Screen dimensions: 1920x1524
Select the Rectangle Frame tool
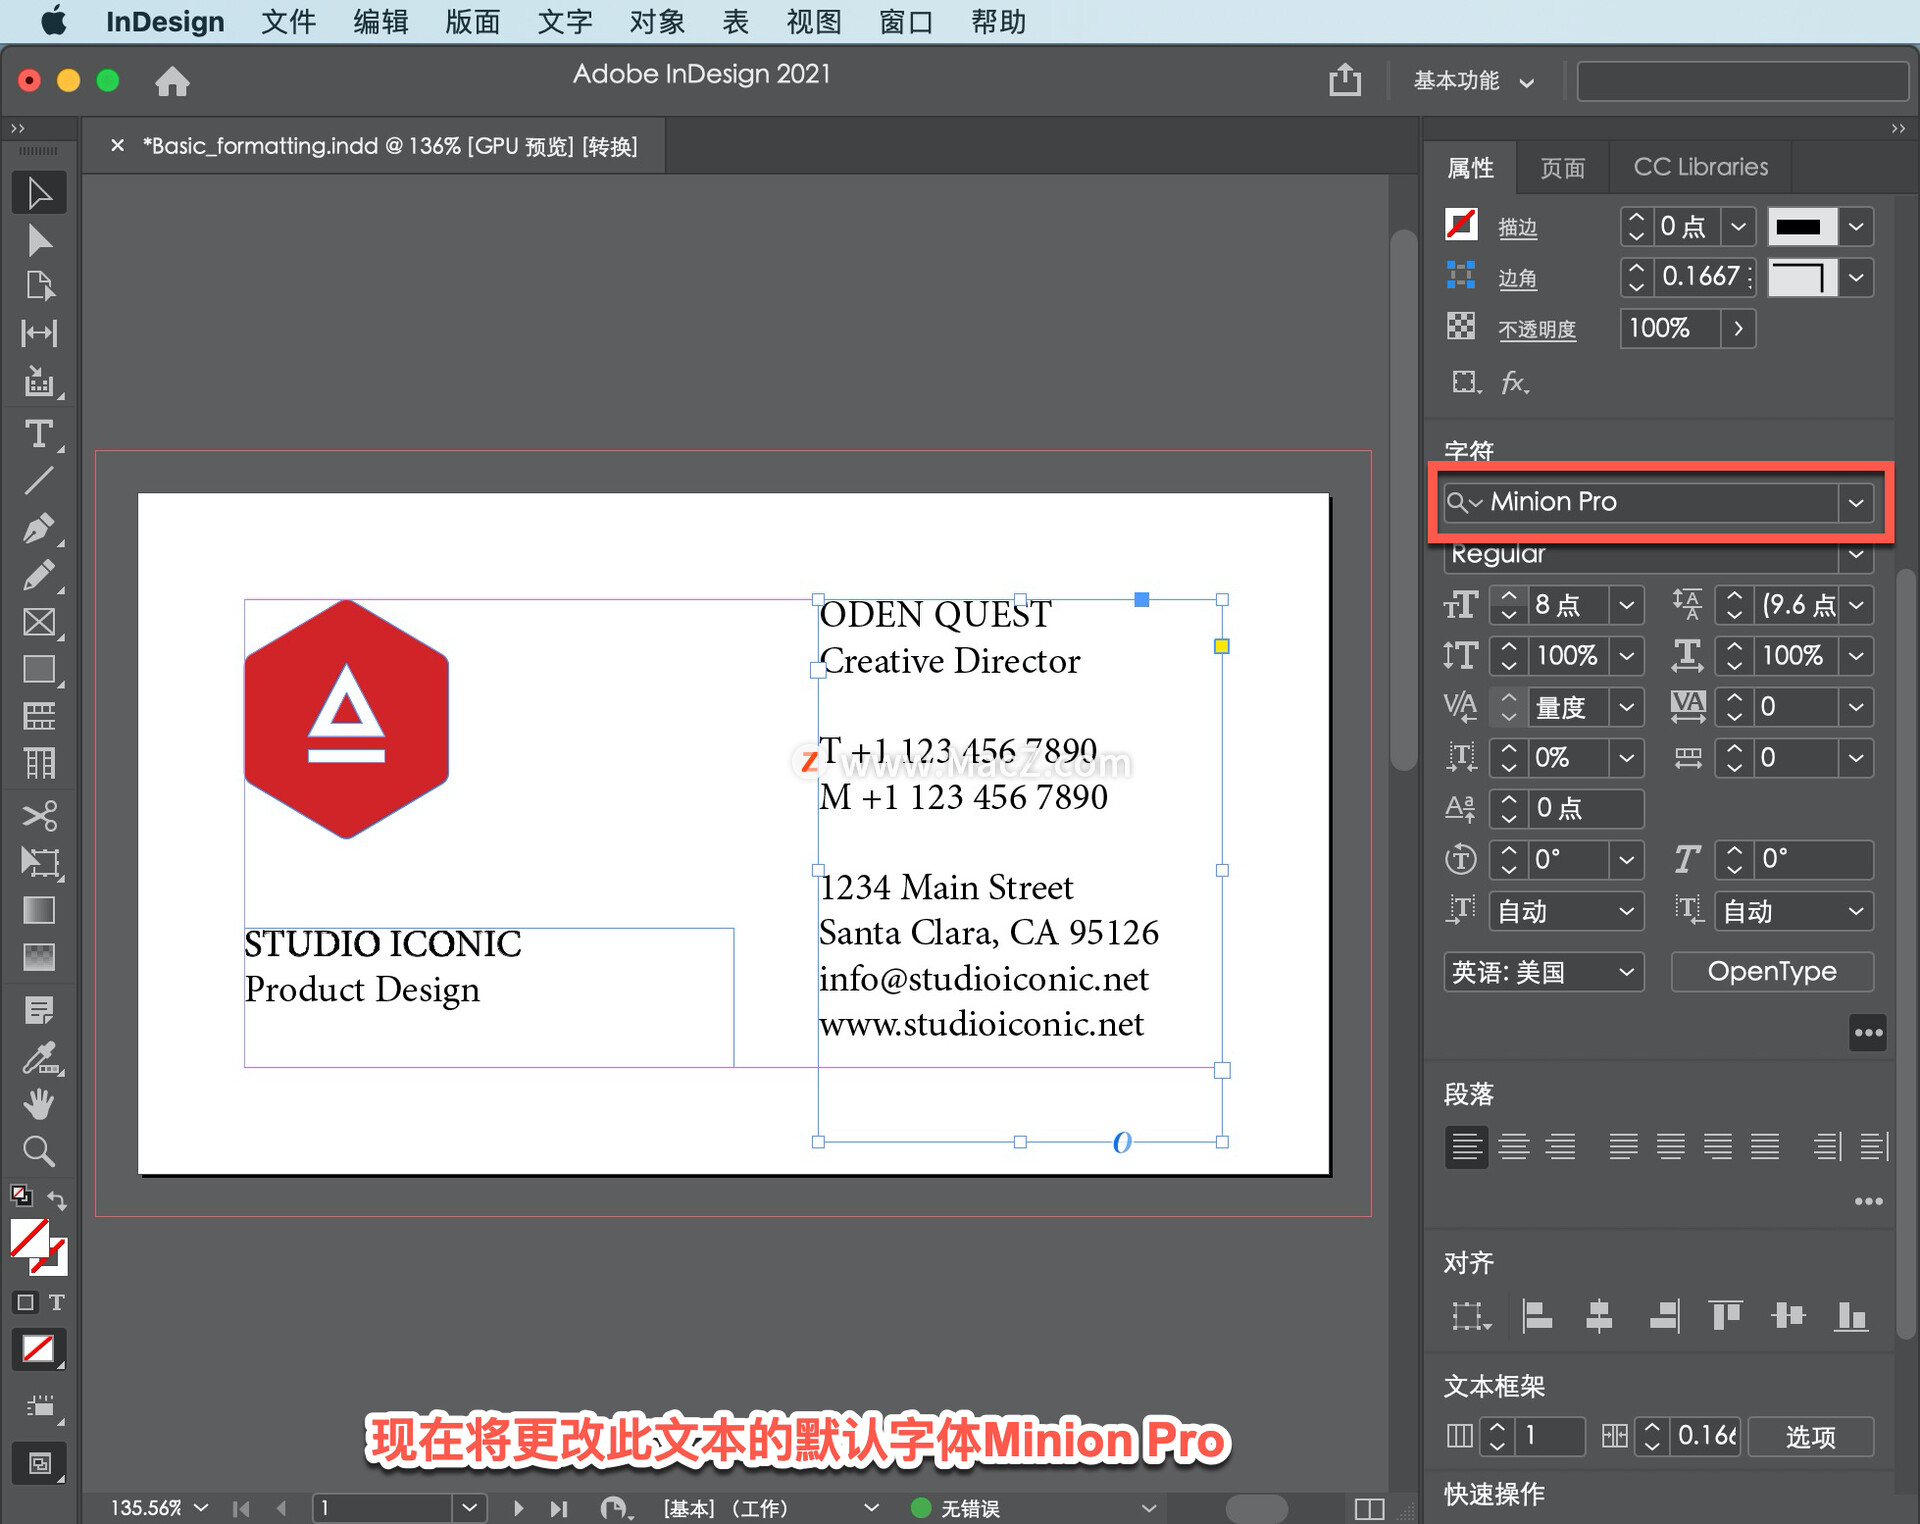click(x=38, y=622)
